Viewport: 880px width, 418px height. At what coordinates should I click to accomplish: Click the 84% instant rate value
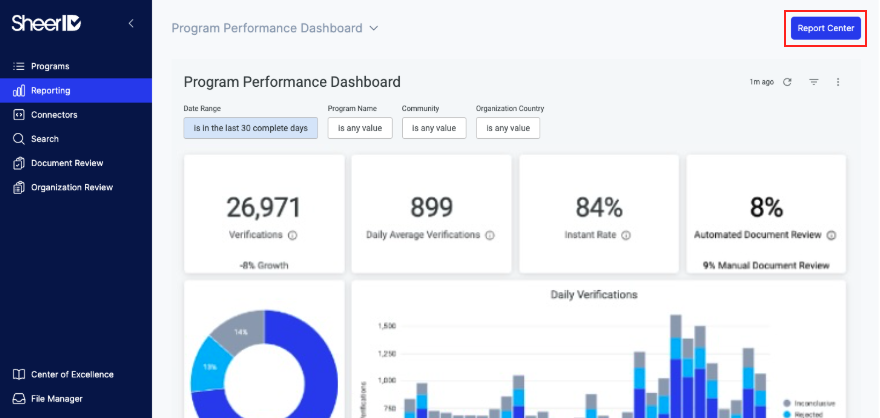pyautogui.click(x=599, y=207)
